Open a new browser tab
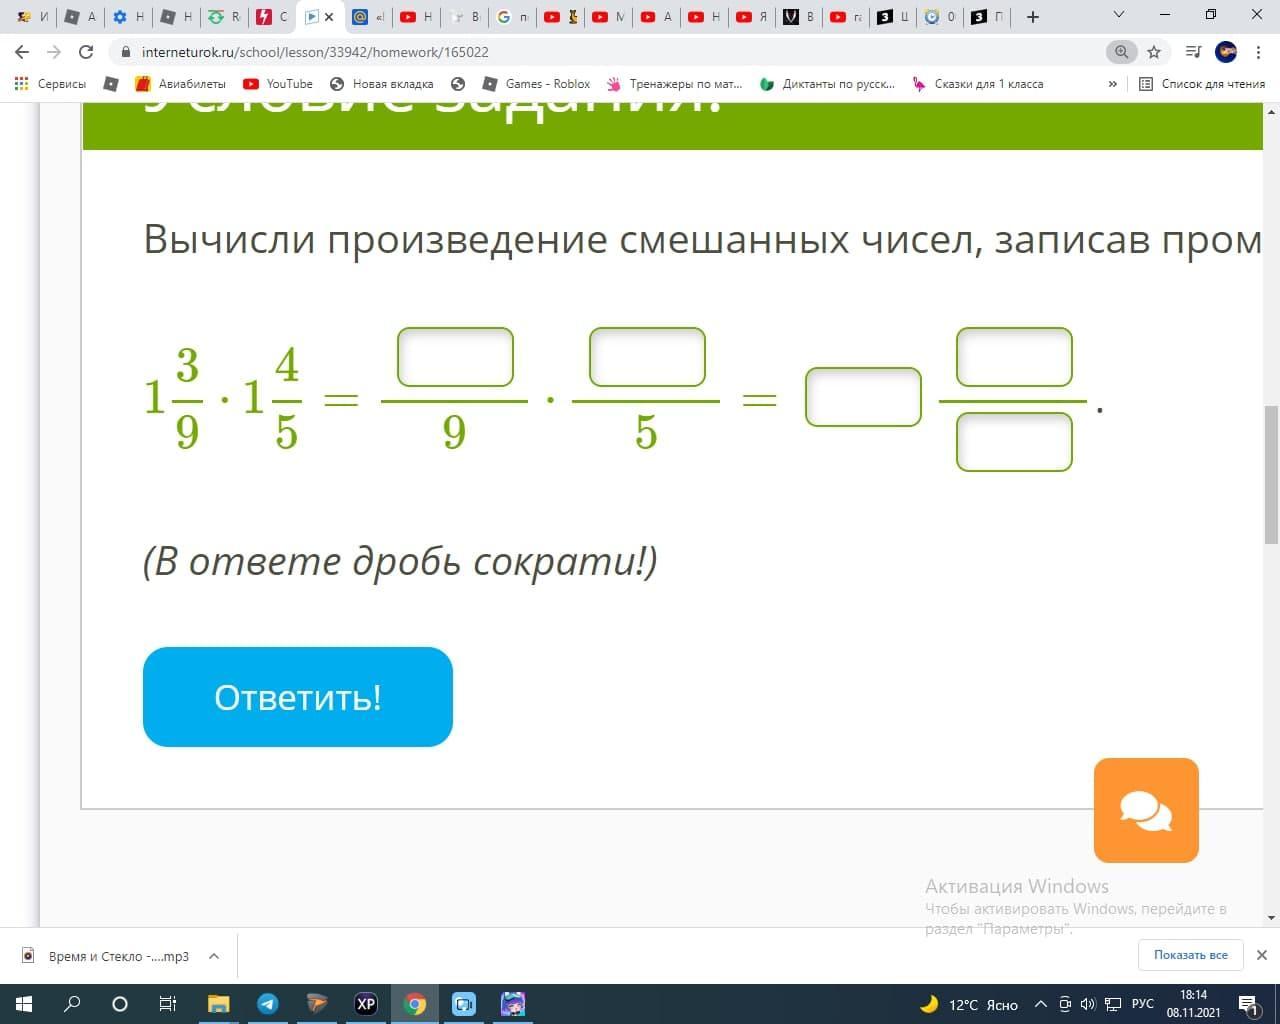The height and width of the screenshot is (1024, 1280). 1033,17
